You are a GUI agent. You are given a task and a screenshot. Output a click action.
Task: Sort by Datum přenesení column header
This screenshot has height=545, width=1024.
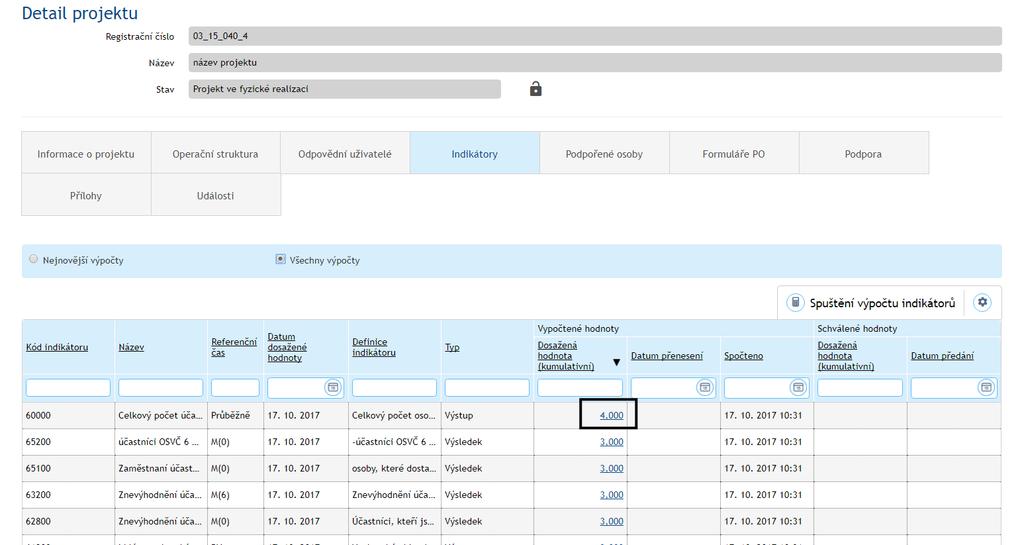(667, 356)
